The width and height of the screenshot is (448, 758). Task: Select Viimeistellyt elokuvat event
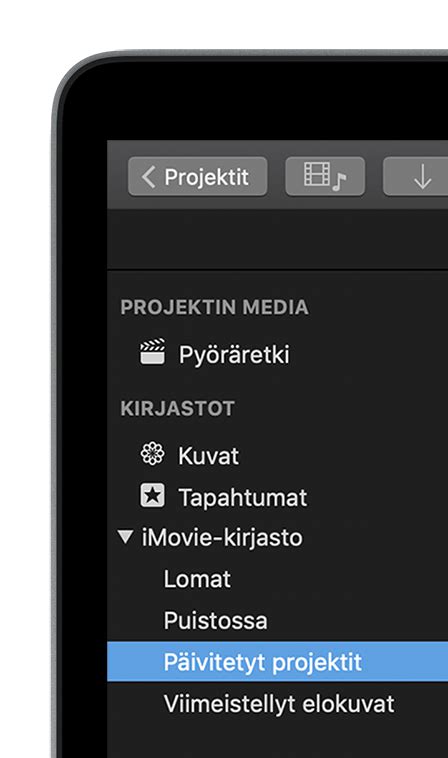[x=277, y=704]
